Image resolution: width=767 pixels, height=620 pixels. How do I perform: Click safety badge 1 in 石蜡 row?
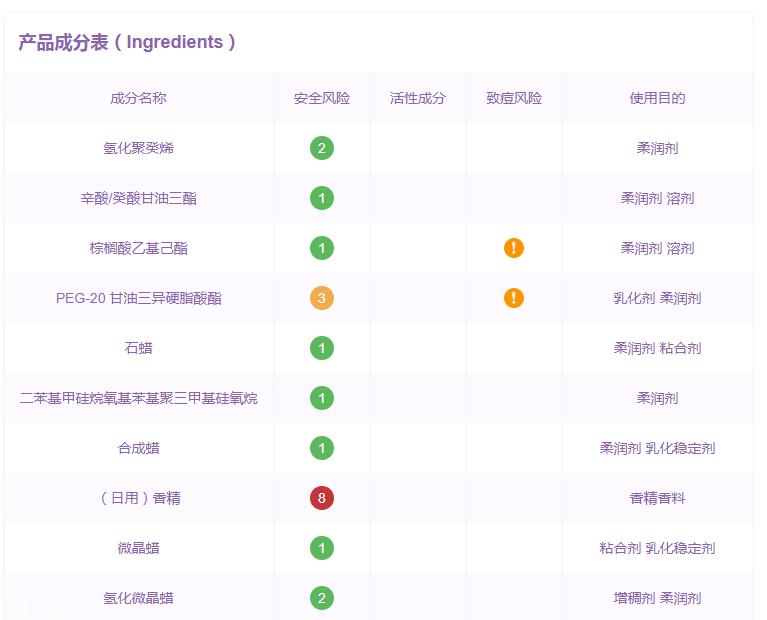point(322,348)
